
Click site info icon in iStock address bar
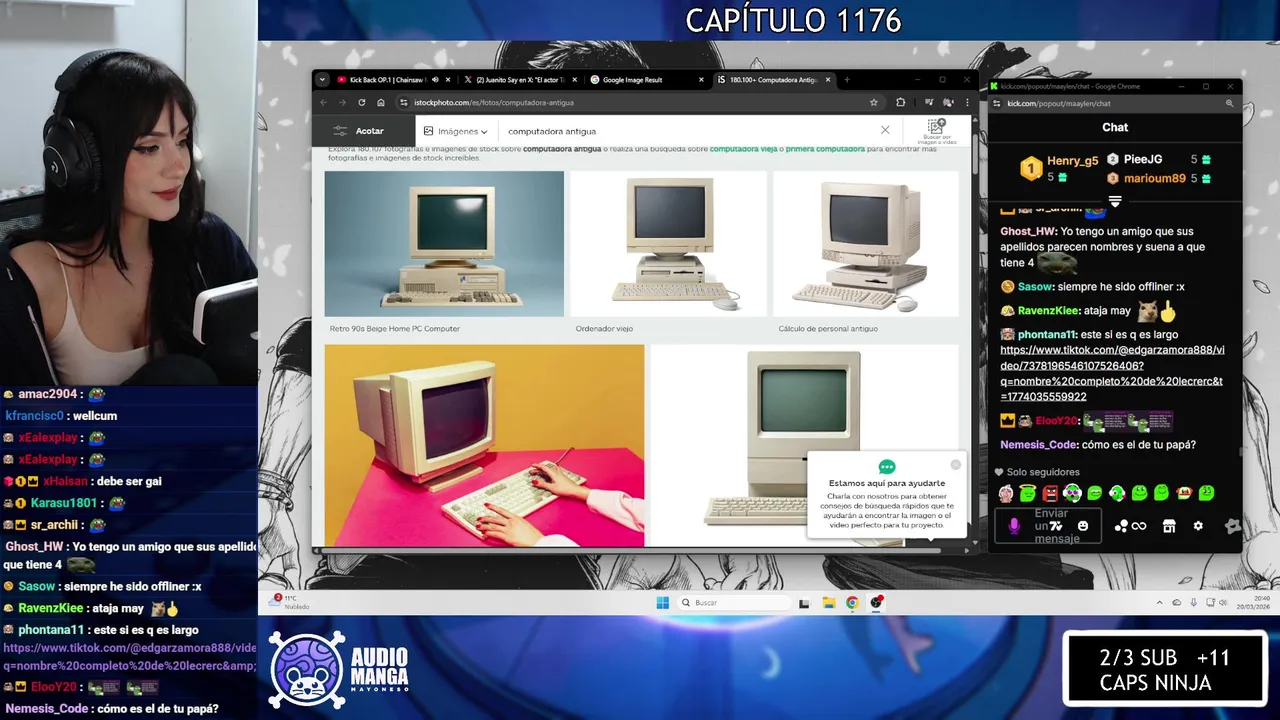coord(404,102)
